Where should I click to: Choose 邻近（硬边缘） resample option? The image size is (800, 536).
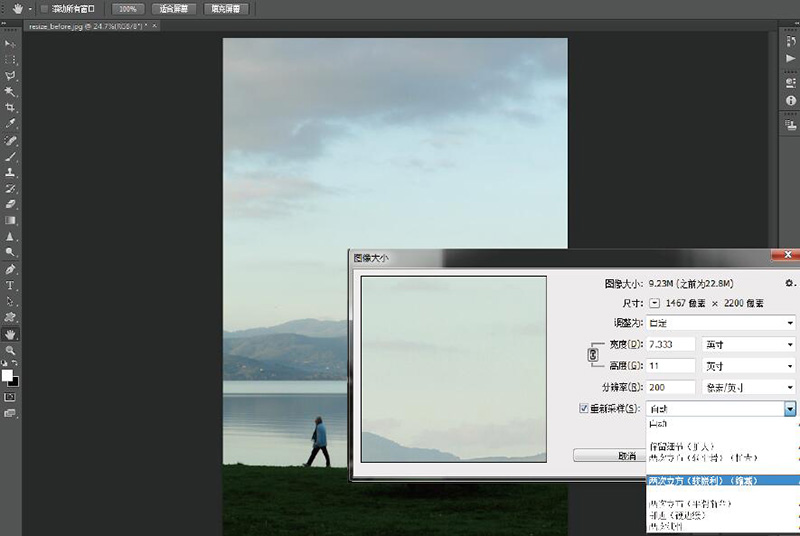[x=722, y=515]
